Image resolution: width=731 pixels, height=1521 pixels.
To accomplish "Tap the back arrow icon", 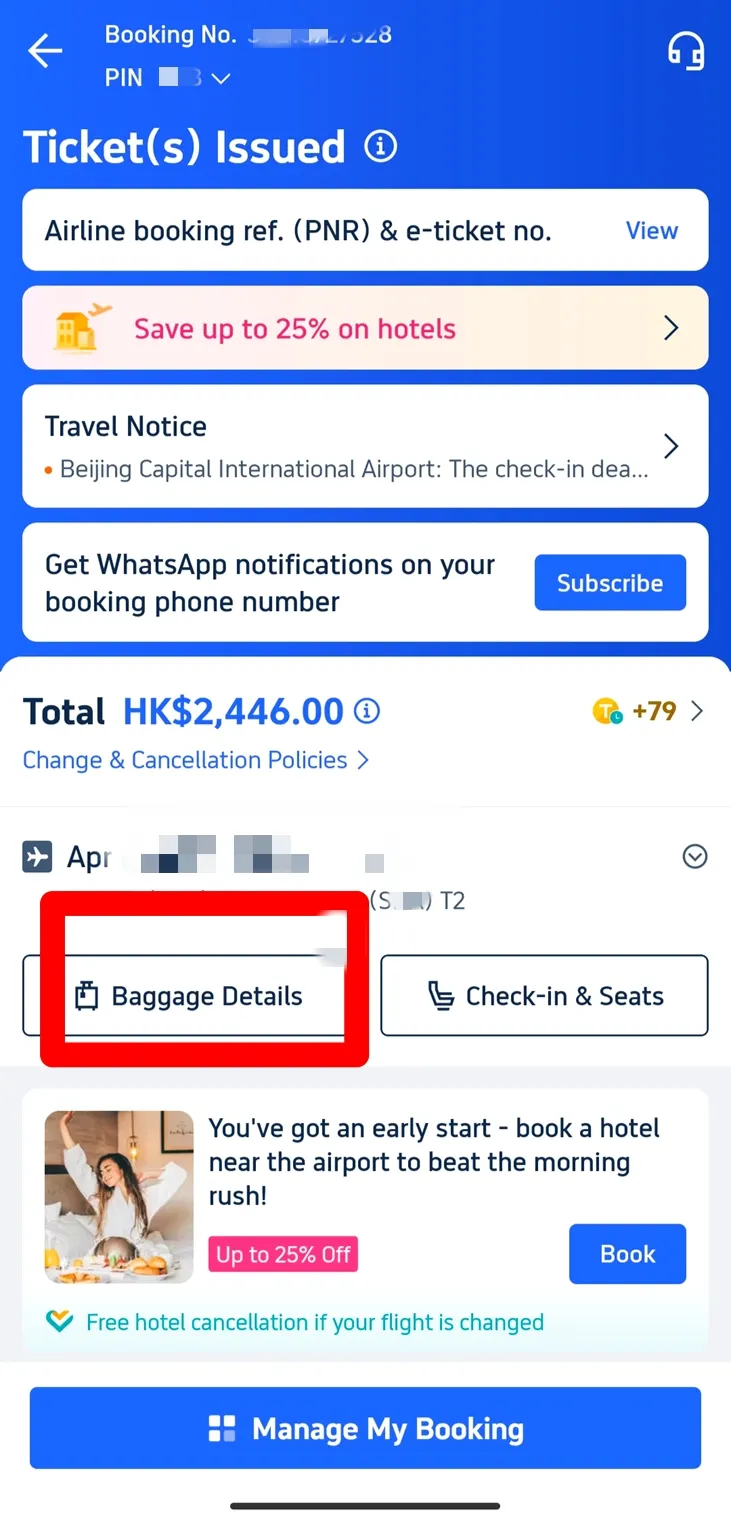I will click(x=45, y=51).
